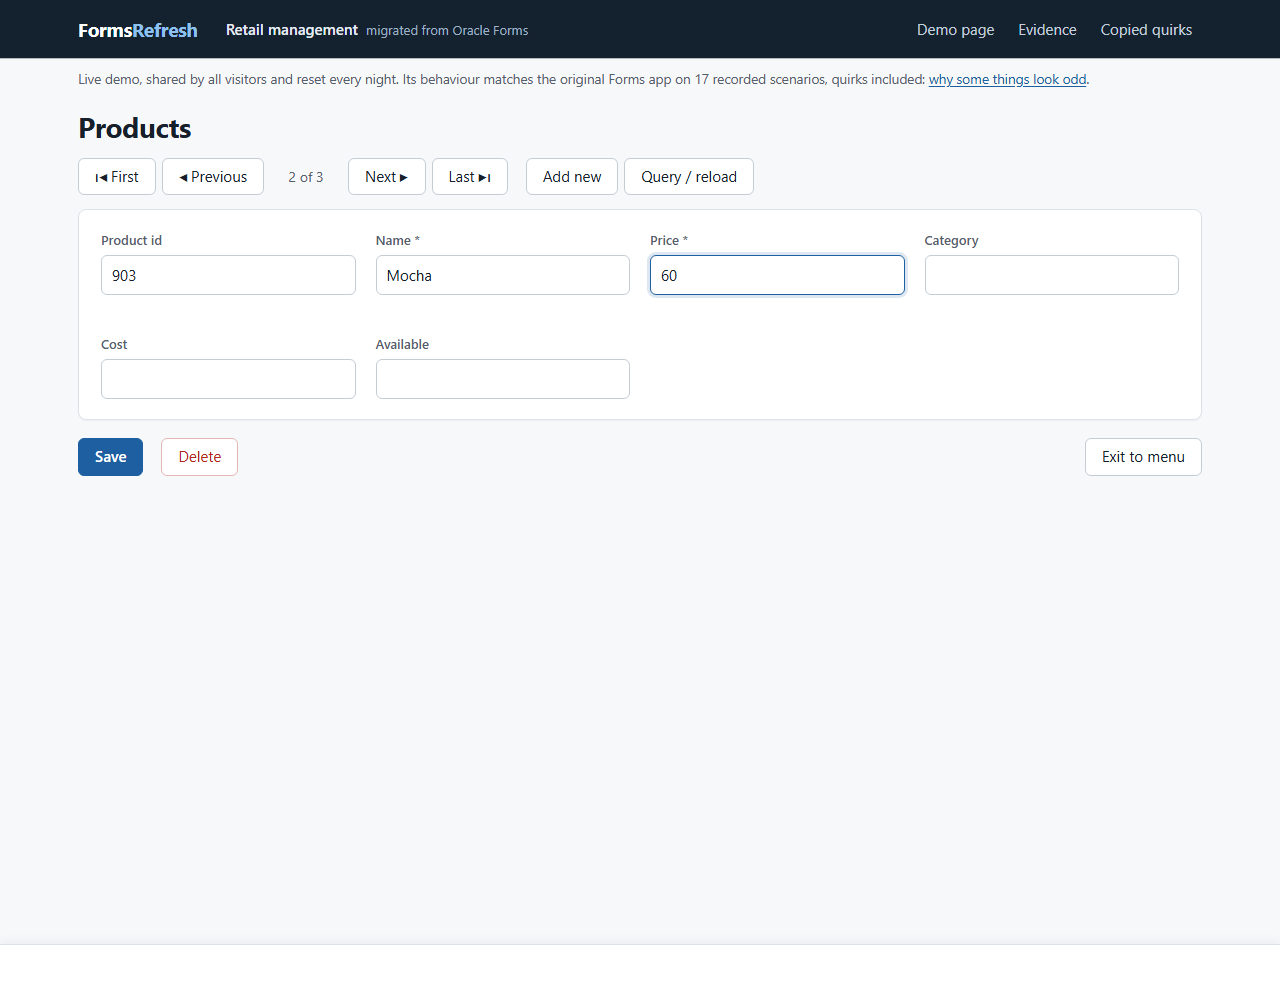Screen dimensions: 1280x1000
Task: Open the Copied quirks nav link
Action: pos(1146,30)
